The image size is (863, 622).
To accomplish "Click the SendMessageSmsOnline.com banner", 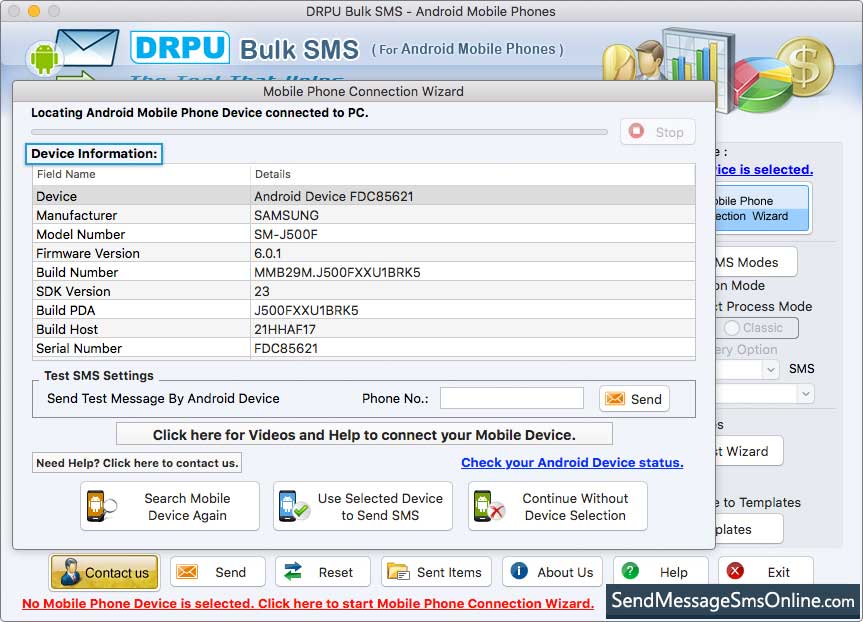I will click(x=733, y=601).
